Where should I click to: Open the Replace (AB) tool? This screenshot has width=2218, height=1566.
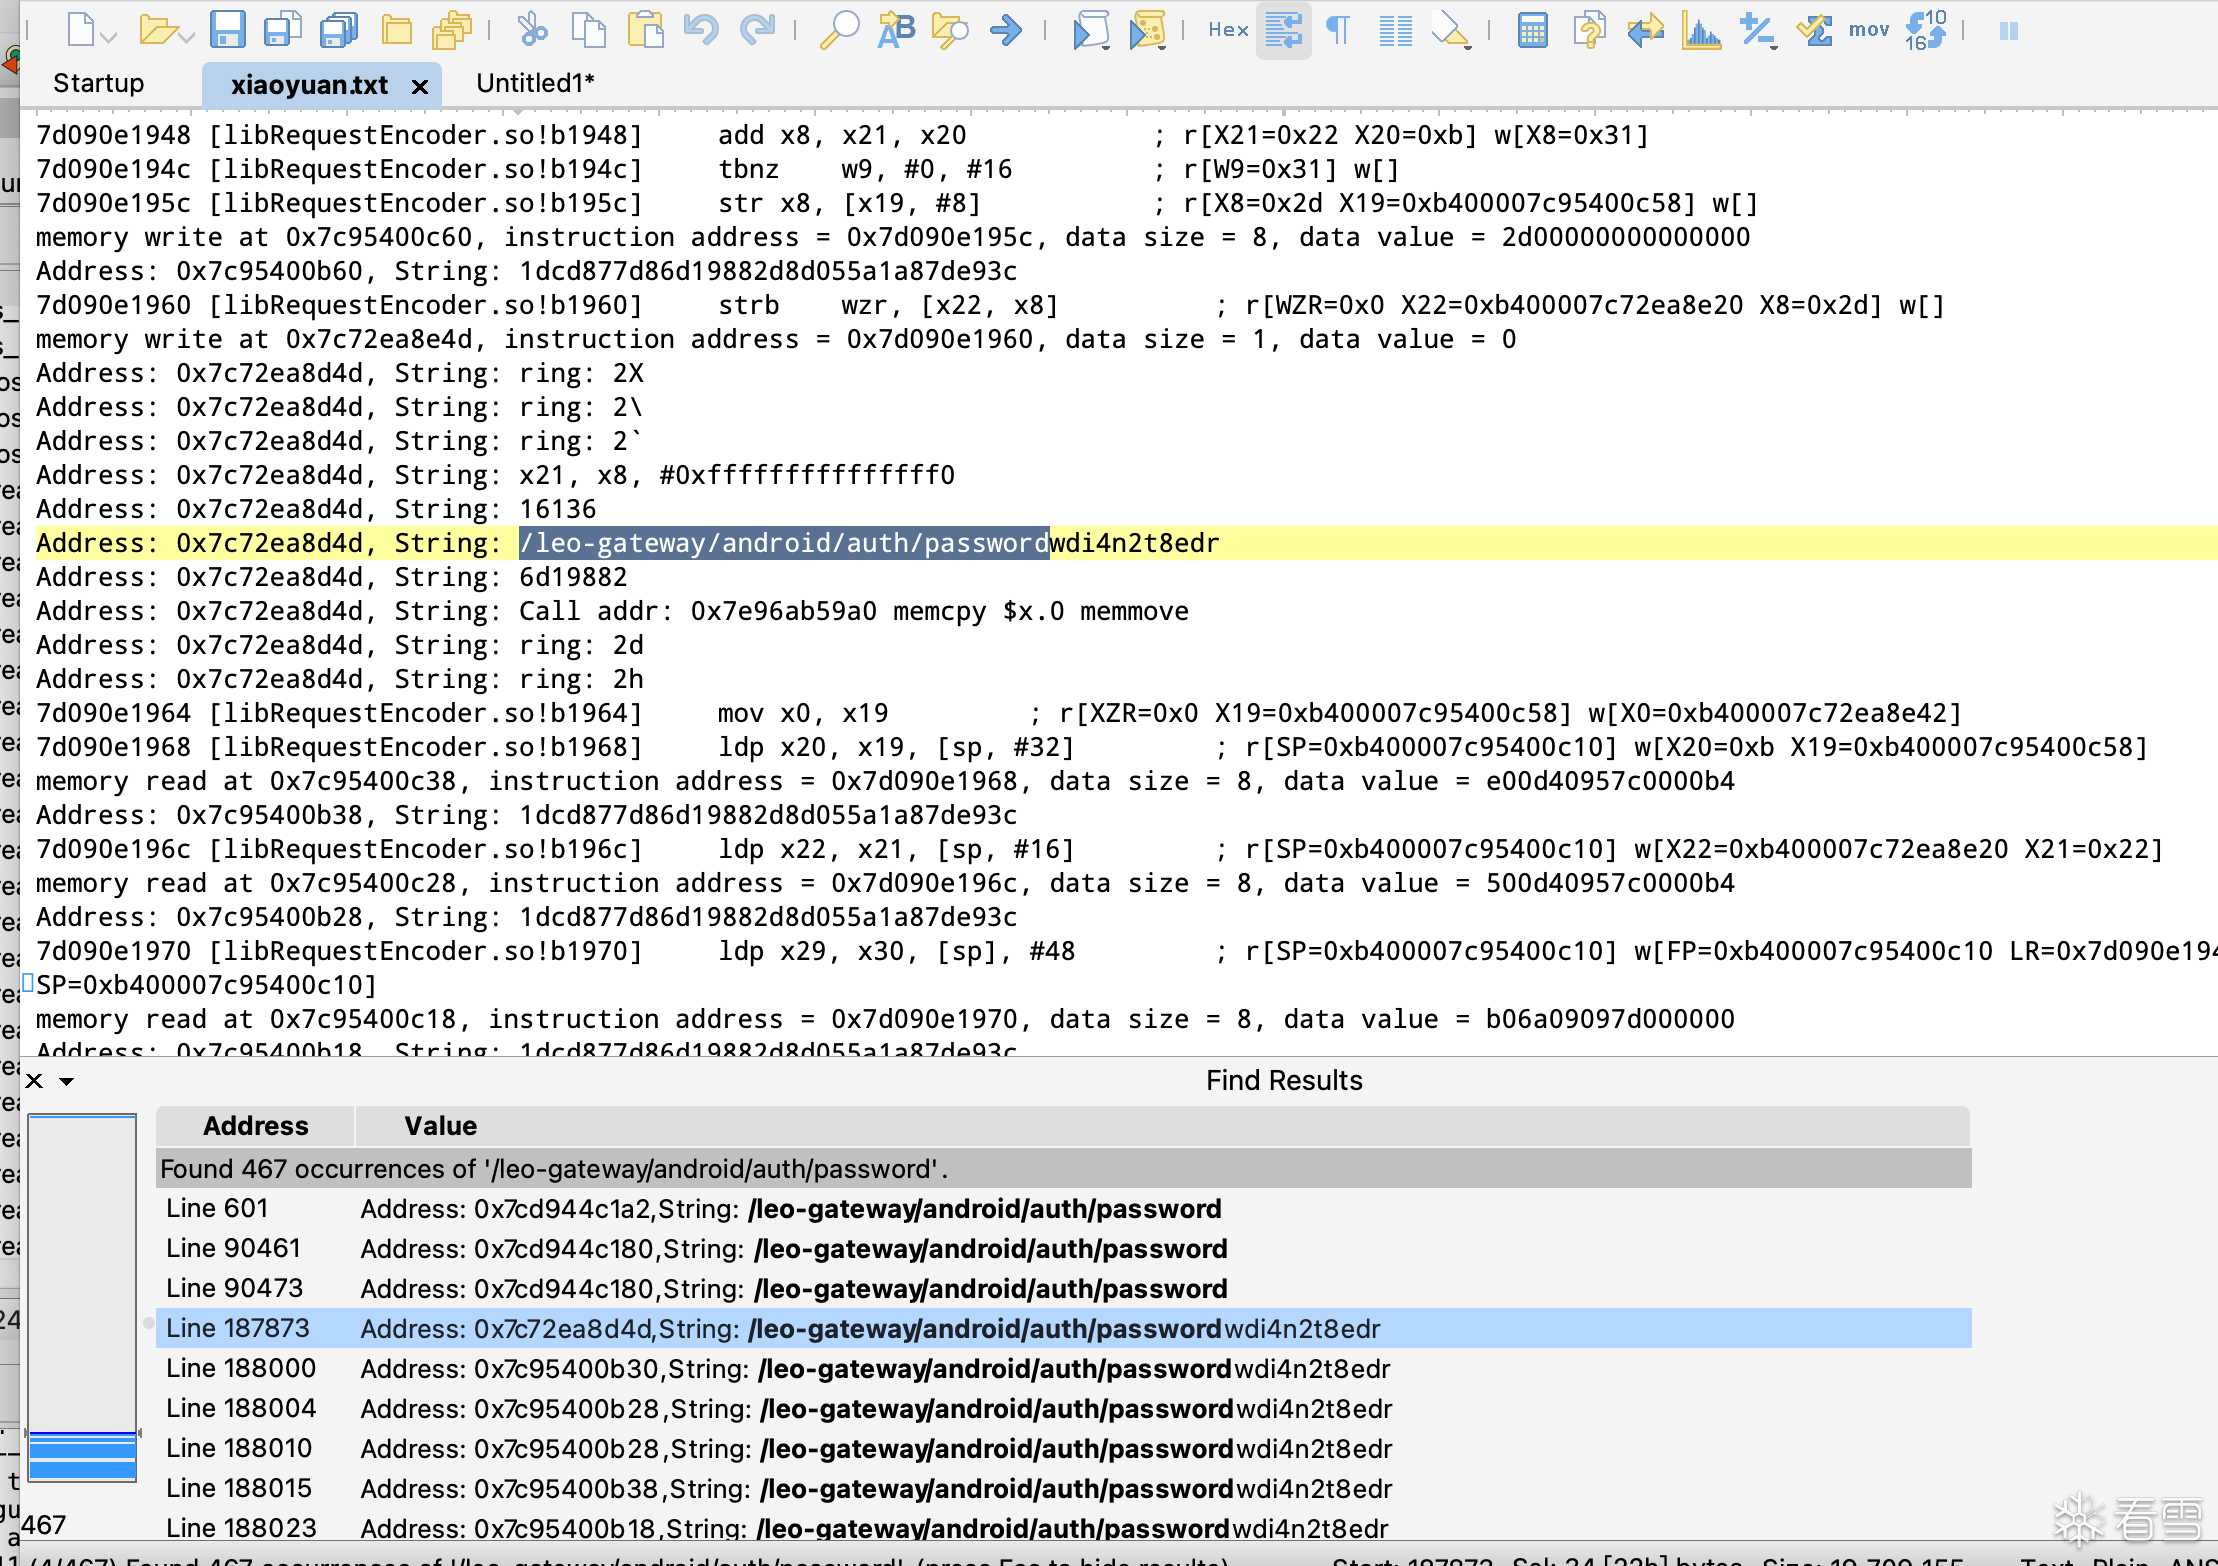(896, 30)
